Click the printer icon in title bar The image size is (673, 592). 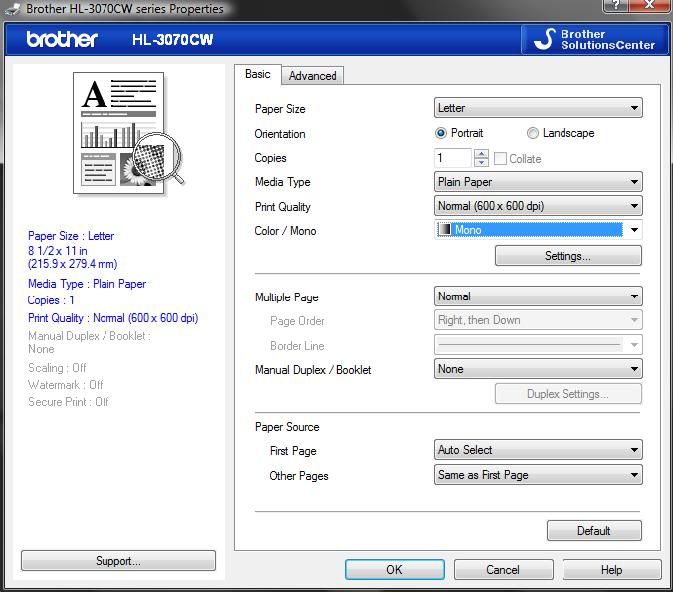pyautogui.click(x=10, y=9)
